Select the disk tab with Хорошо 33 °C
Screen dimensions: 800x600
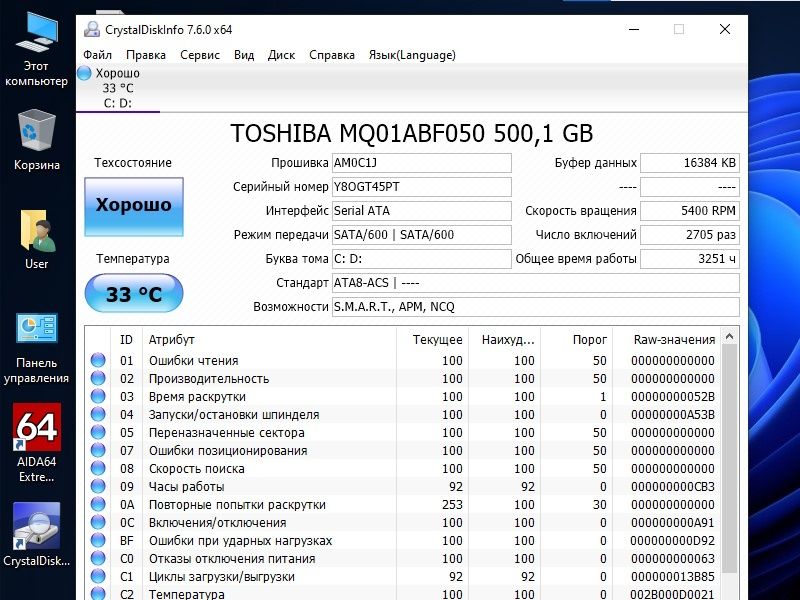[118, 88]
